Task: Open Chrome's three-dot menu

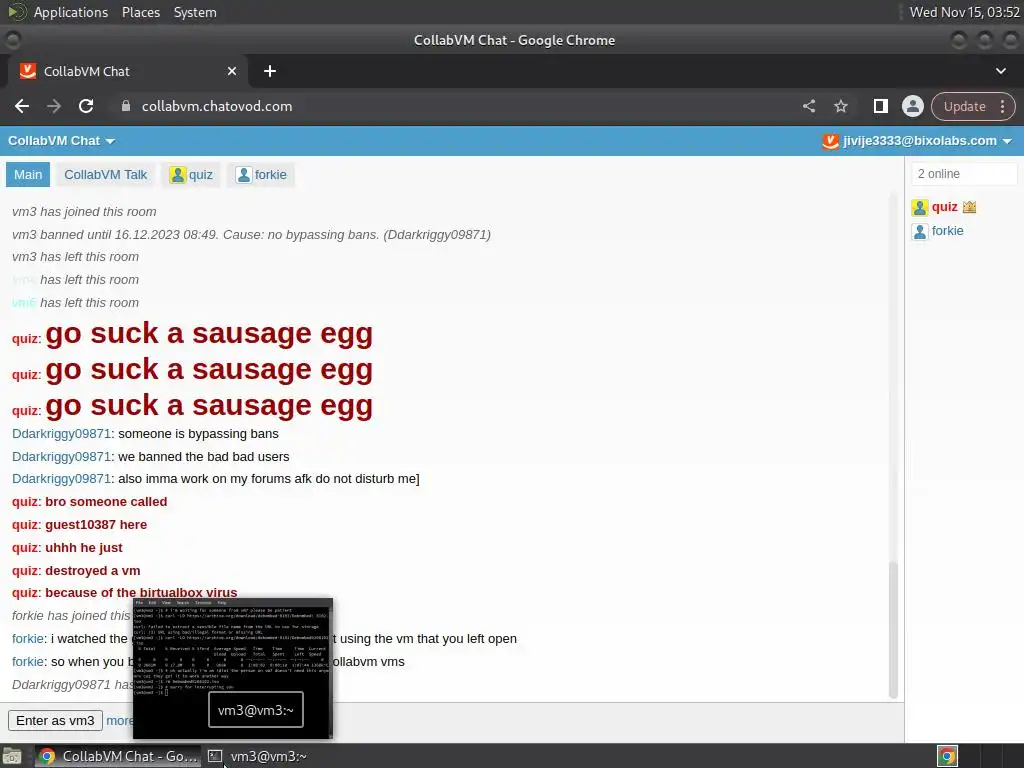Action: pos(1002,106)
